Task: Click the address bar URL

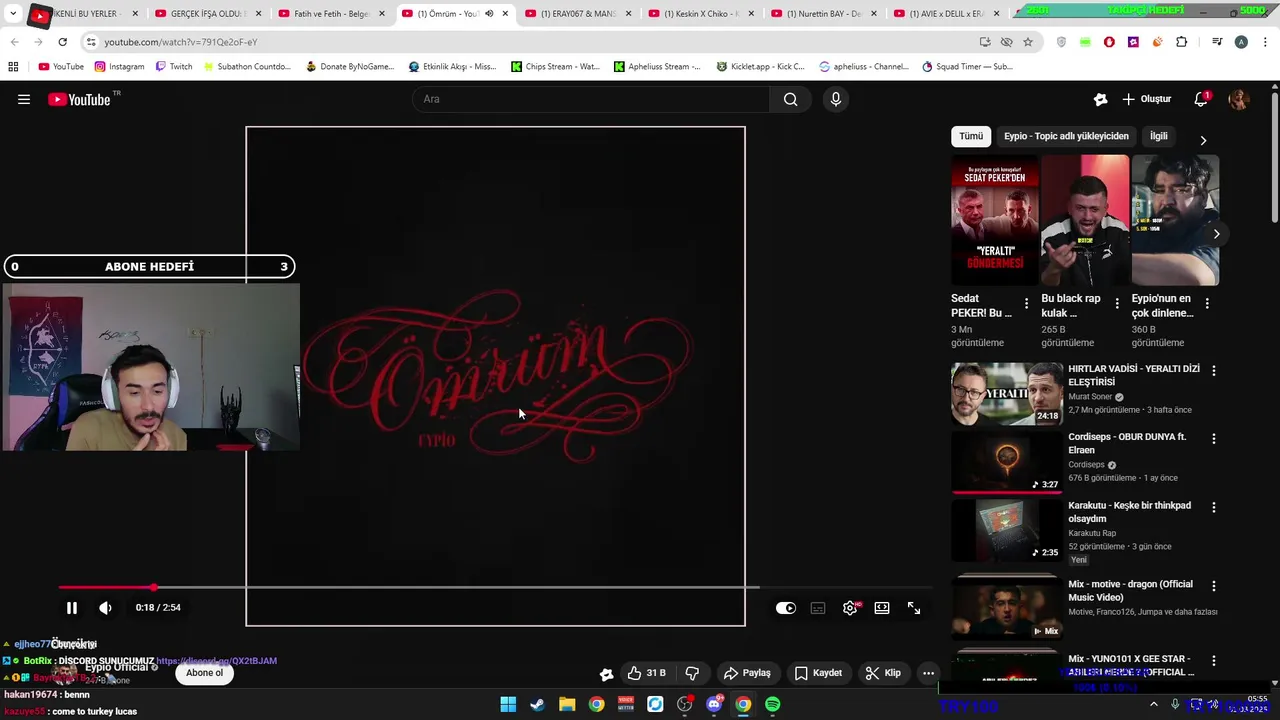Action: click(181, 42)
